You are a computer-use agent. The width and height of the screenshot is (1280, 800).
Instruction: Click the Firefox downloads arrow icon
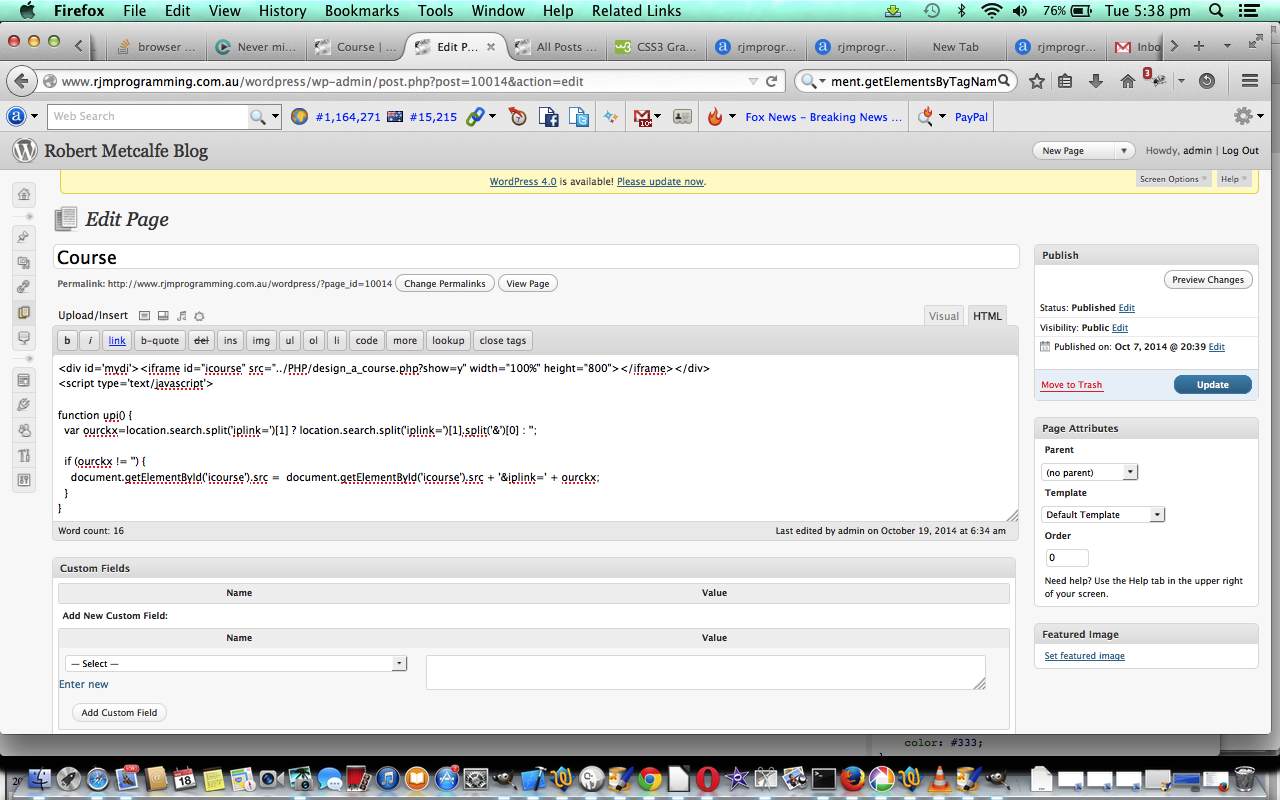click(x=1096, y=81)
